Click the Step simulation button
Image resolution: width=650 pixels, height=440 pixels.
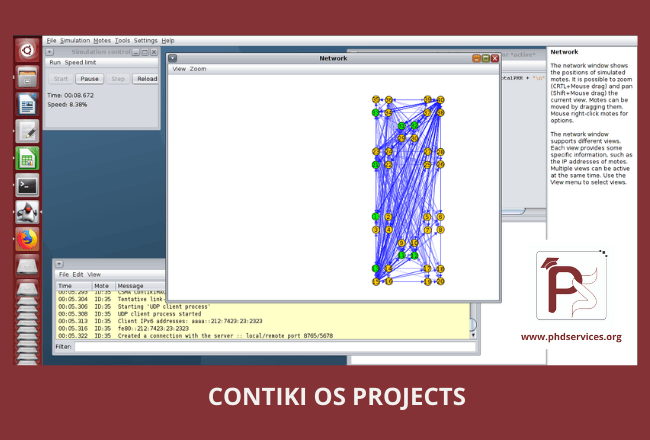[118, 79]
